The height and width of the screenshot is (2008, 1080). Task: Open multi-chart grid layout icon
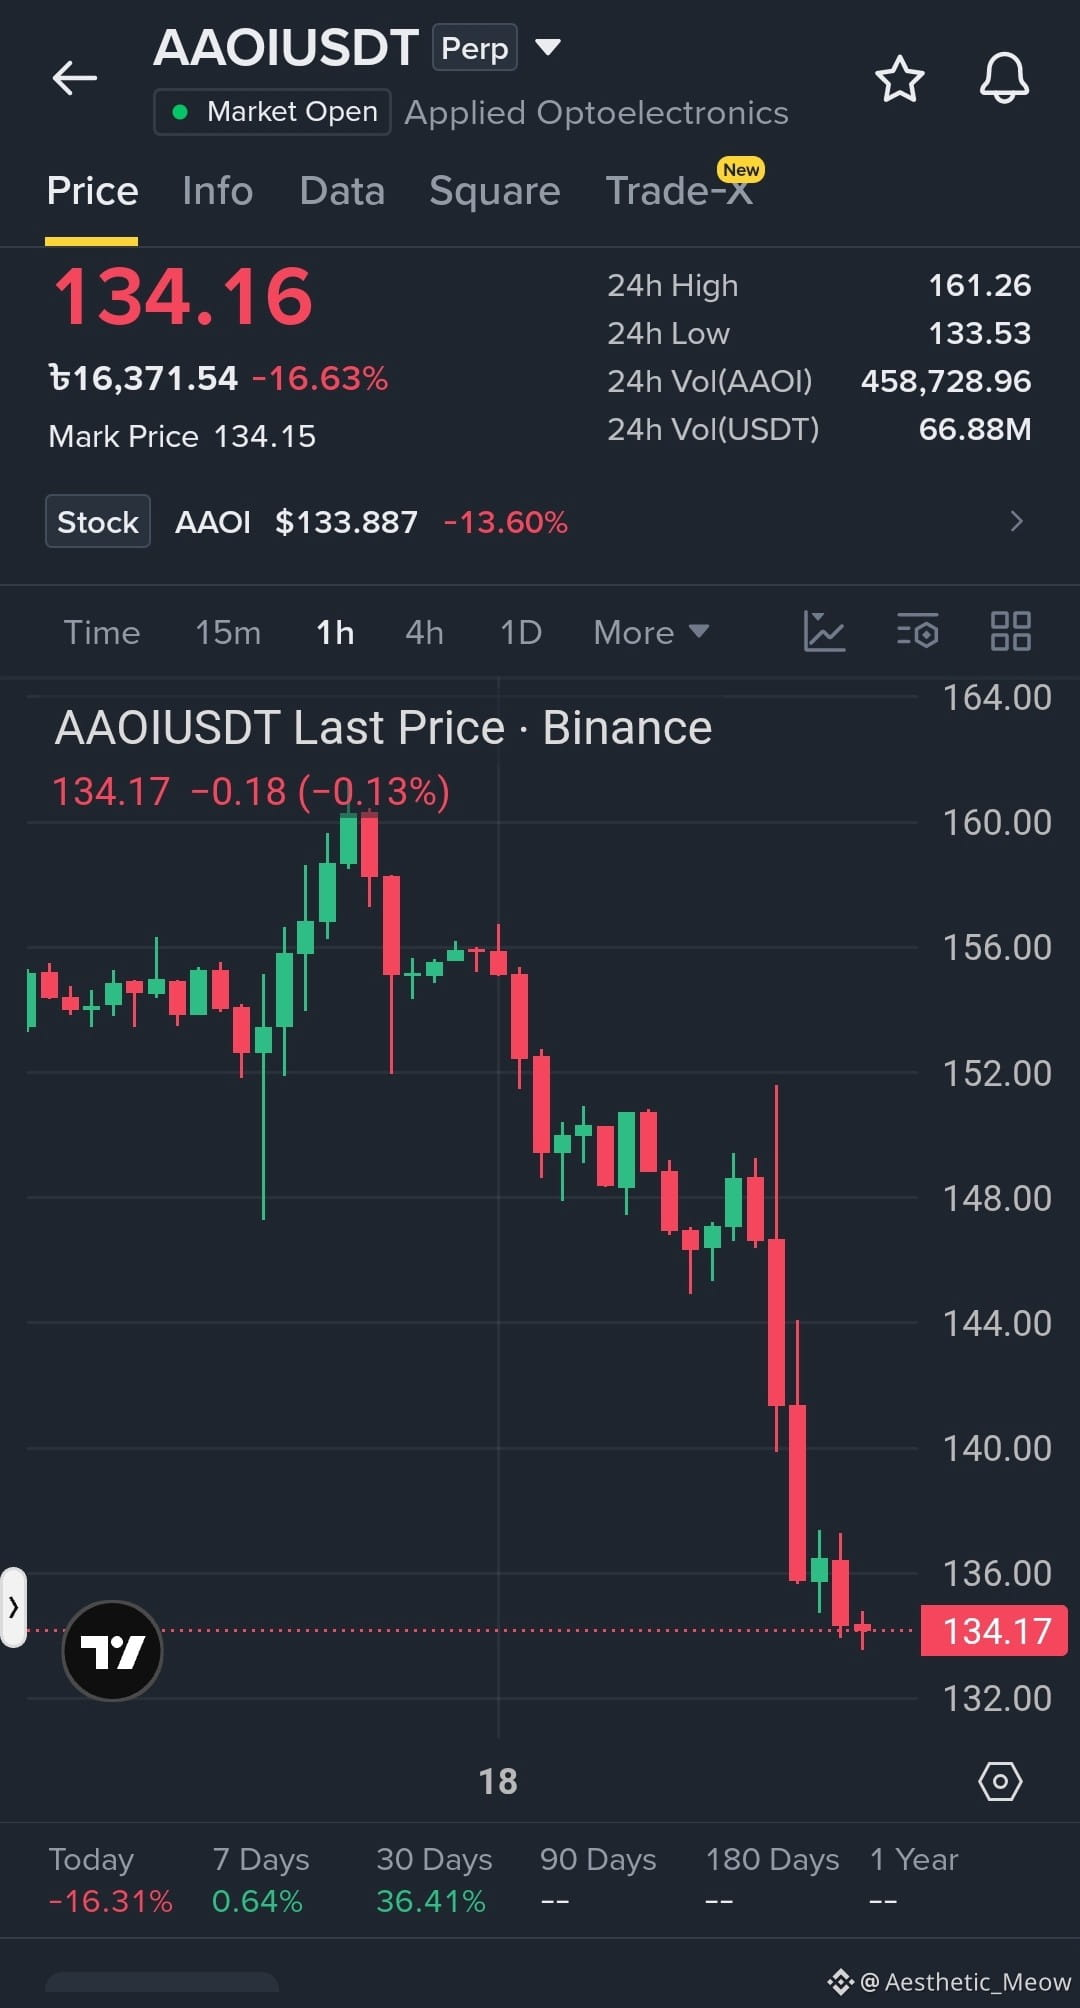click(1010, 631)
